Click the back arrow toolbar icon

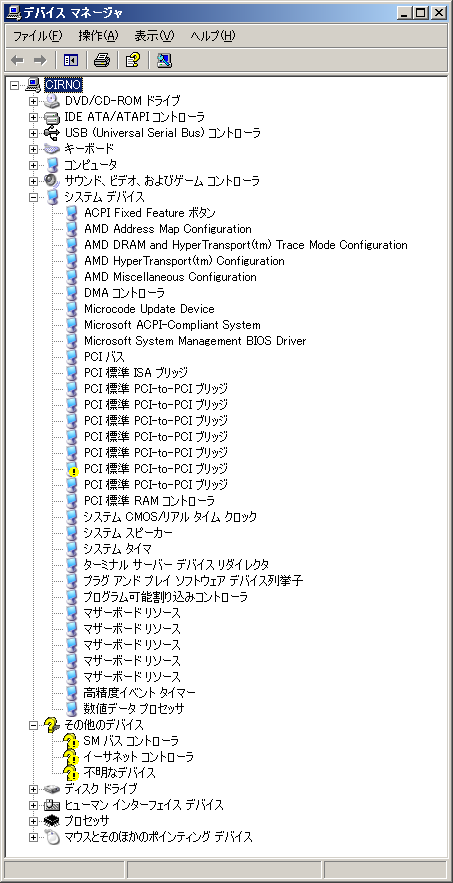(x=18, y=60)
